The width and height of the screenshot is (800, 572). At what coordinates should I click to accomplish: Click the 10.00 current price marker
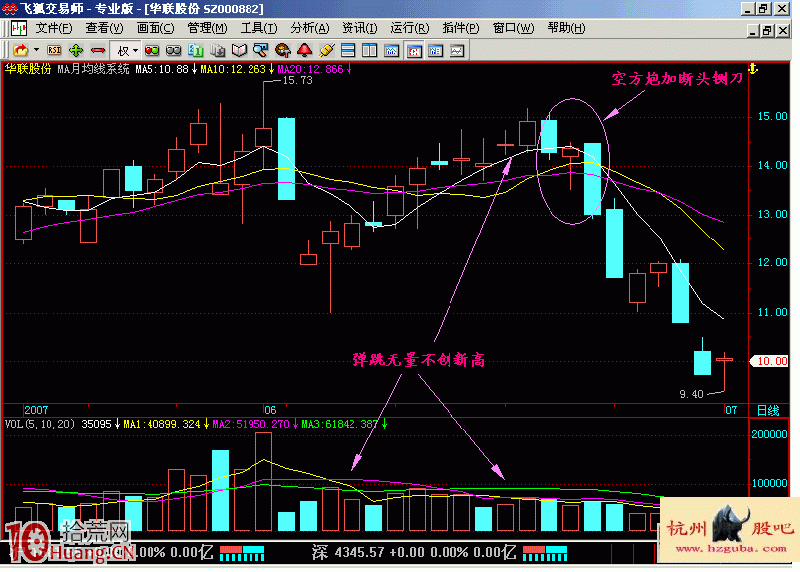771,361
